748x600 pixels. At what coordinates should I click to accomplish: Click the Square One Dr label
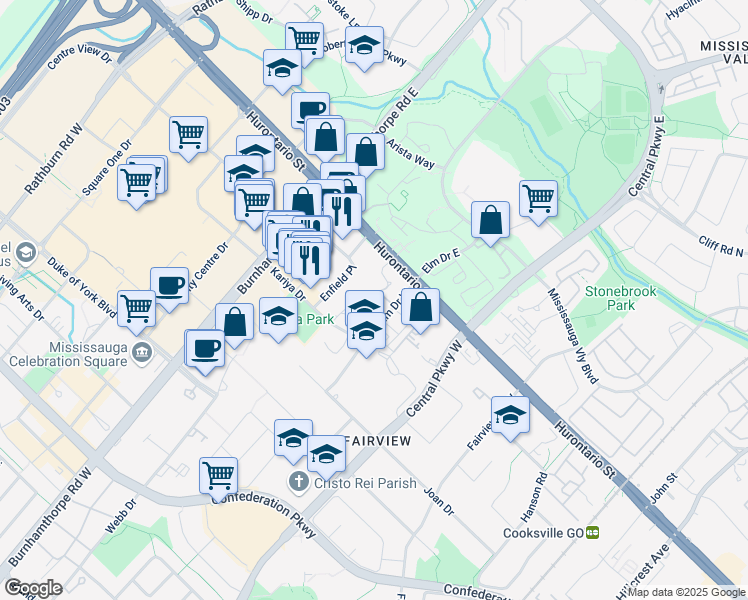[x=106, y=168]
